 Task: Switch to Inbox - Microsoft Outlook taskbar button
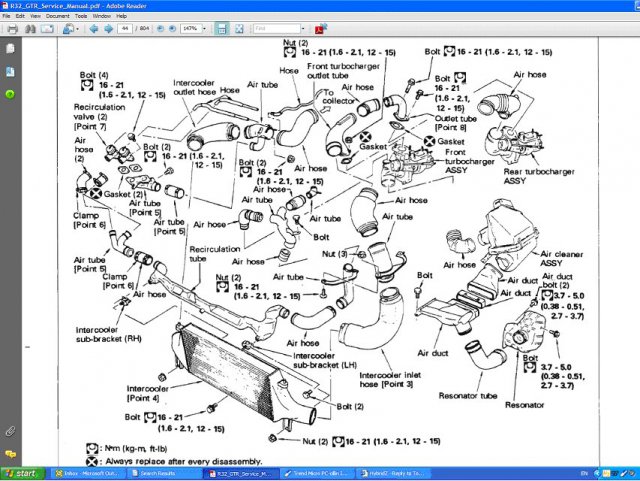tap(77, 473)
